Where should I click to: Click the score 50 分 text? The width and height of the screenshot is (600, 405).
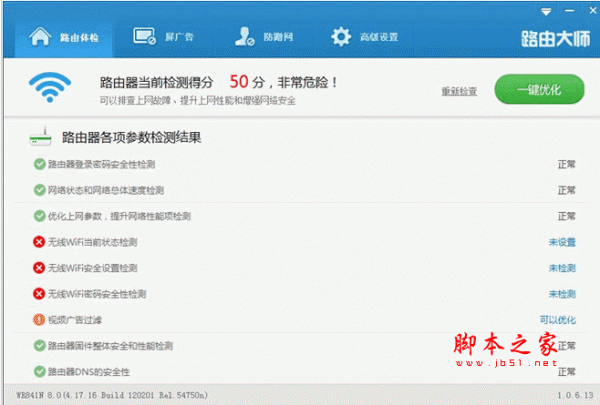coord(247,82)
